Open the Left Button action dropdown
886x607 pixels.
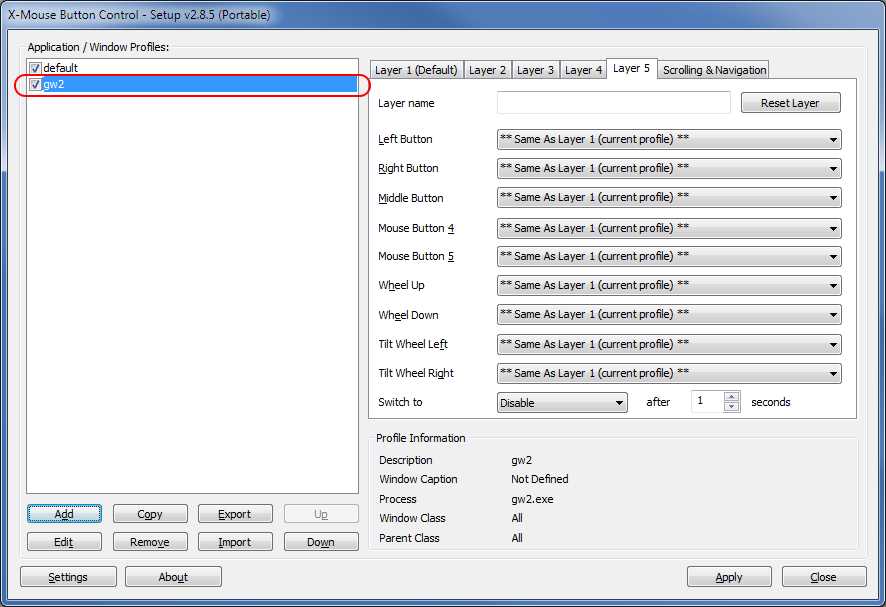(x=668, y=140)
